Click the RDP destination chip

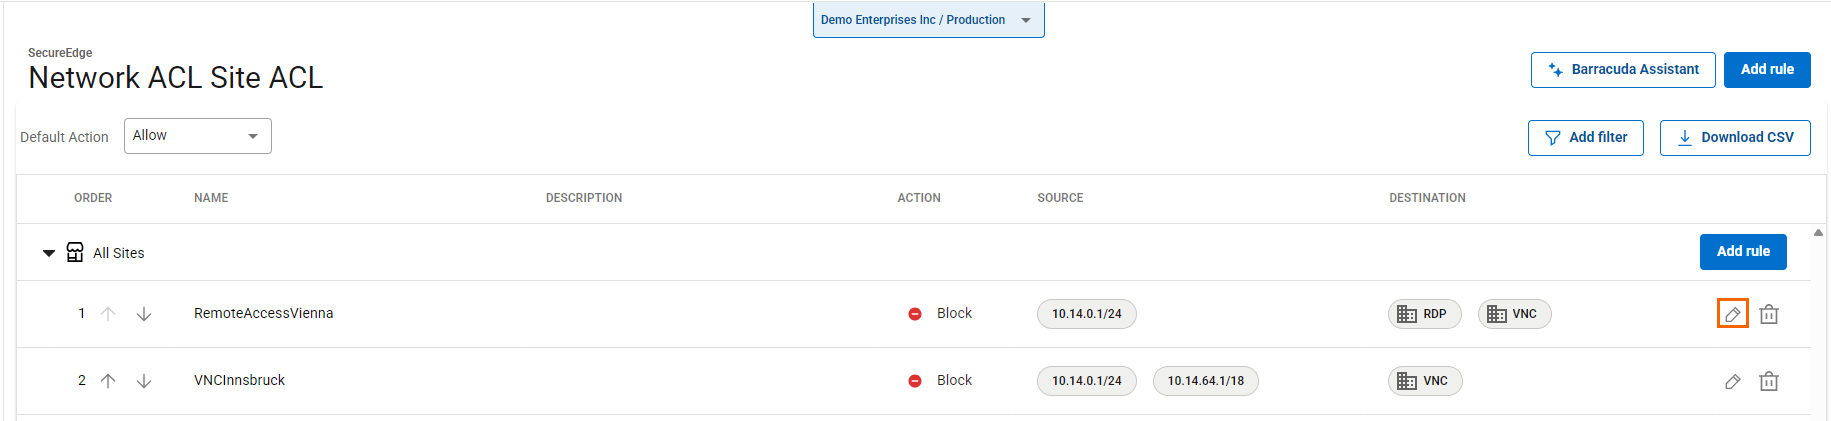[1423, 314]
